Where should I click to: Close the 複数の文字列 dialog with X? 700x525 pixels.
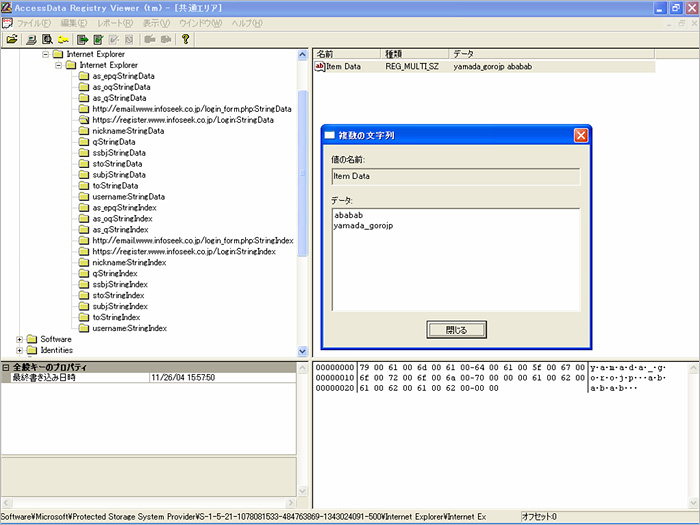point(580,135)
